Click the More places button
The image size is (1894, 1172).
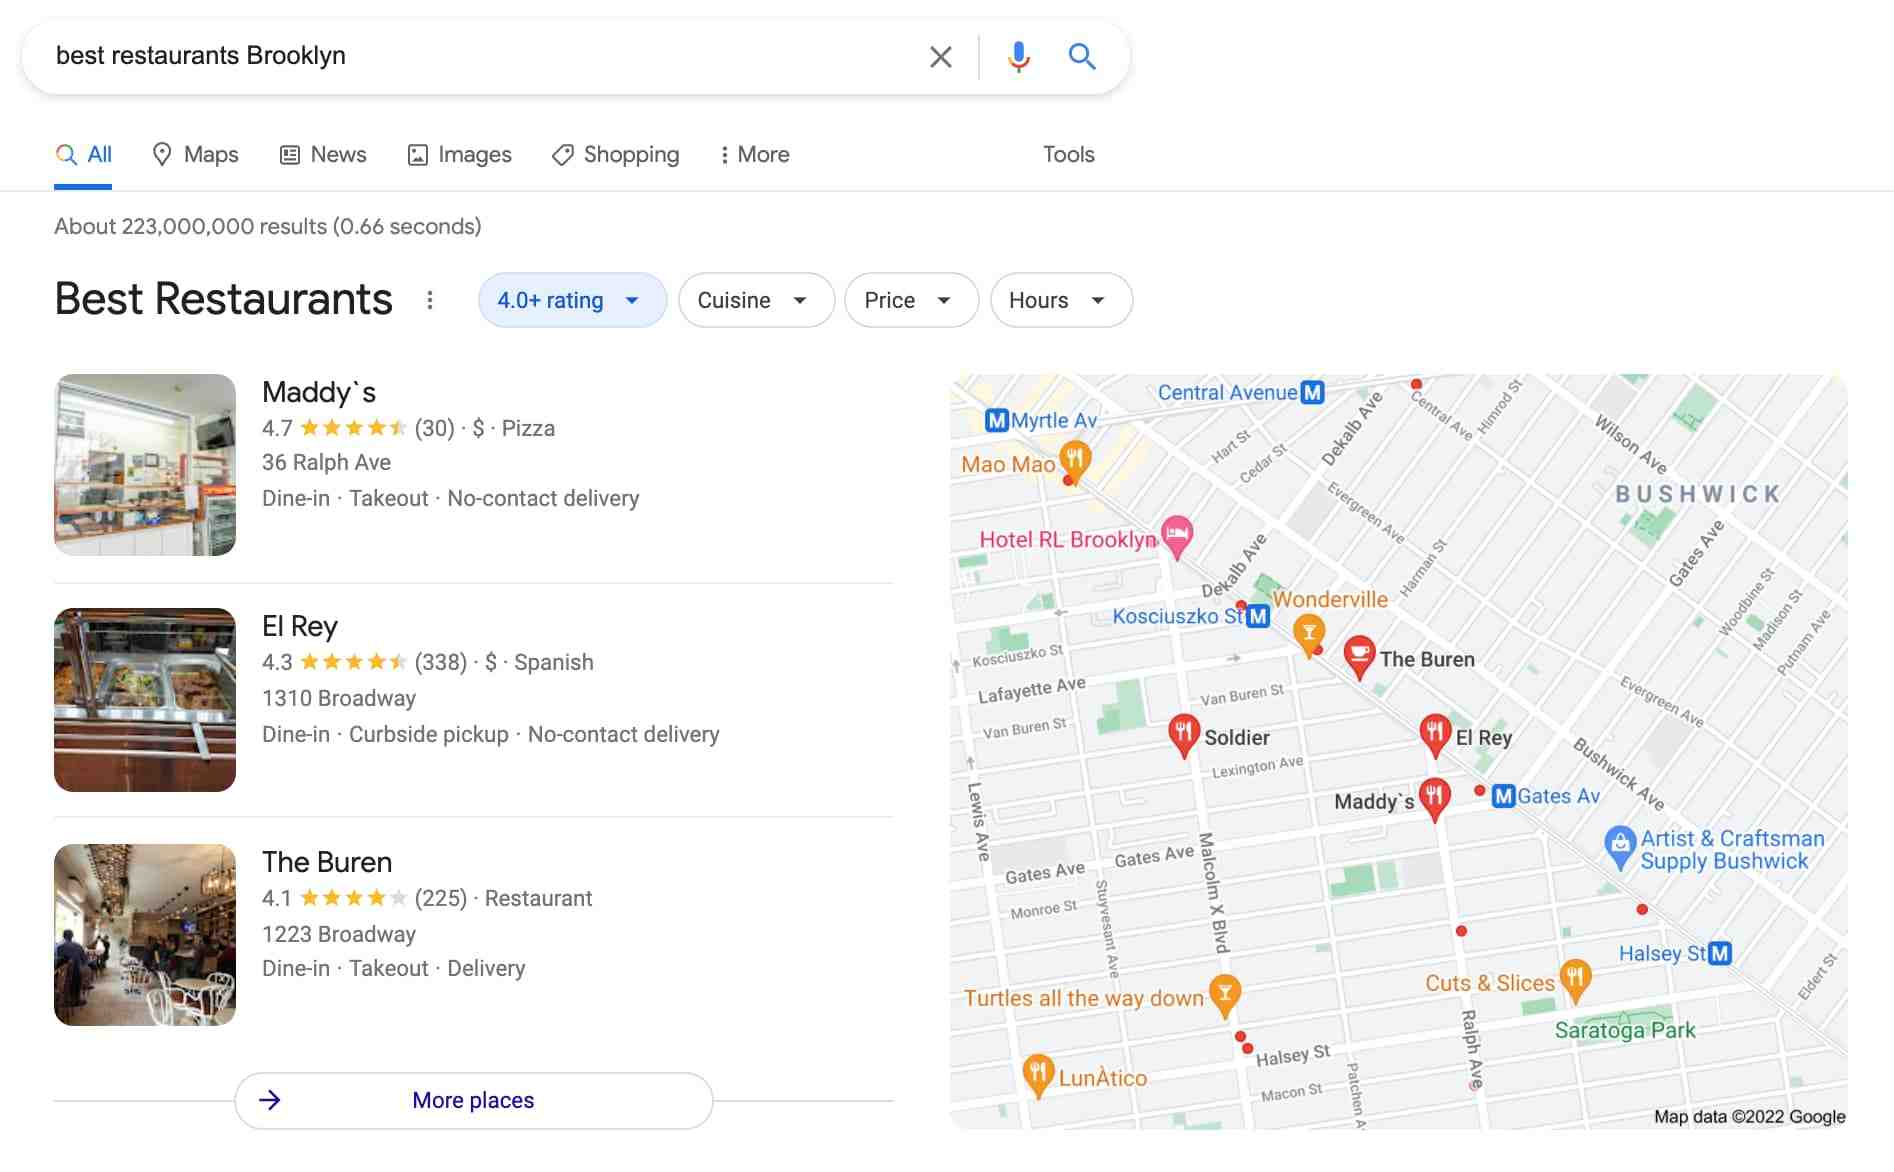tap(473, 1100)
